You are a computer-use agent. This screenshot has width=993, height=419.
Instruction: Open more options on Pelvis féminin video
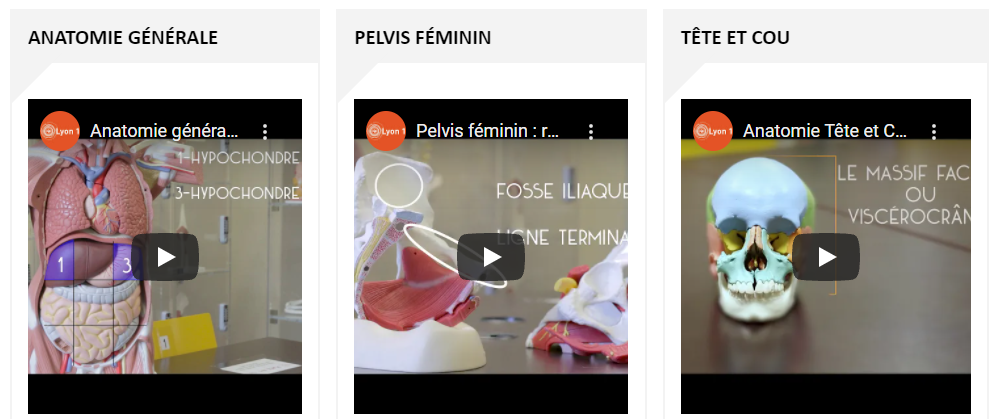(591, 132)
